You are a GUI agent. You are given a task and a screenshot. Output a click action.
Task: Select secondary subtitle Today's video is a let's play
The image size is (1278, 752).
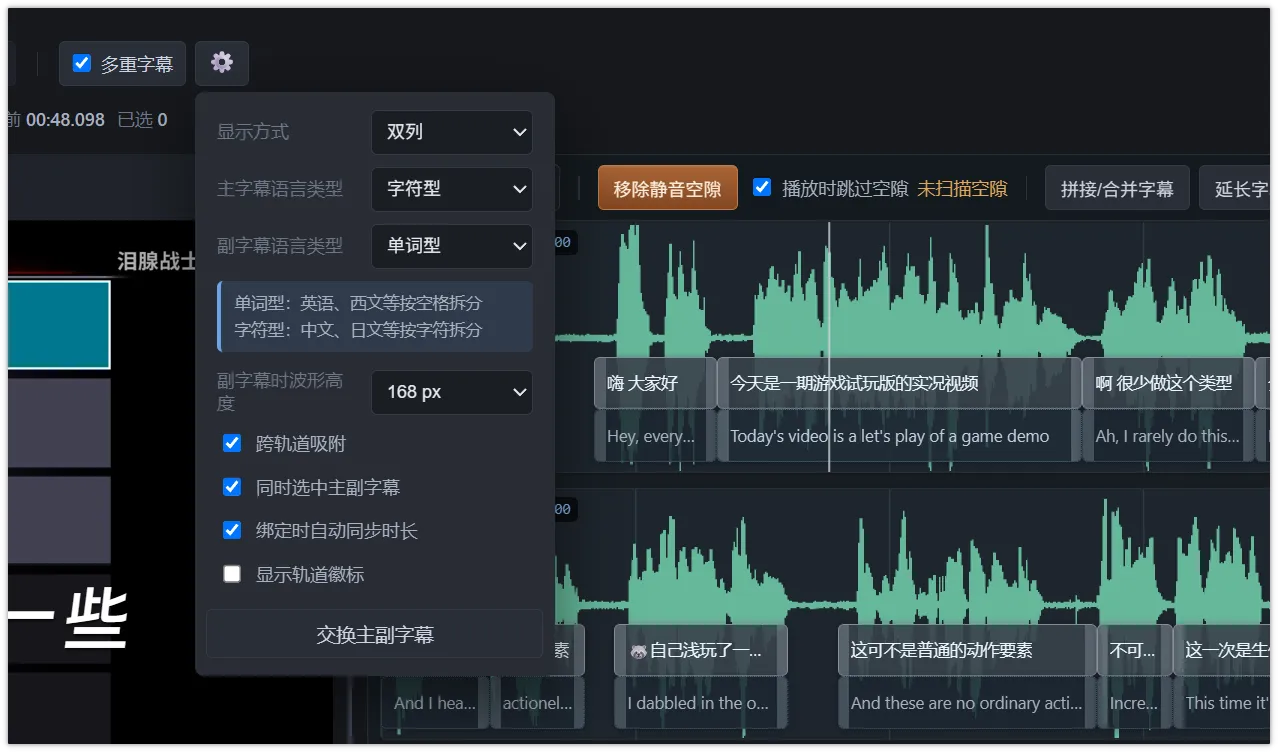click(899, 436)
